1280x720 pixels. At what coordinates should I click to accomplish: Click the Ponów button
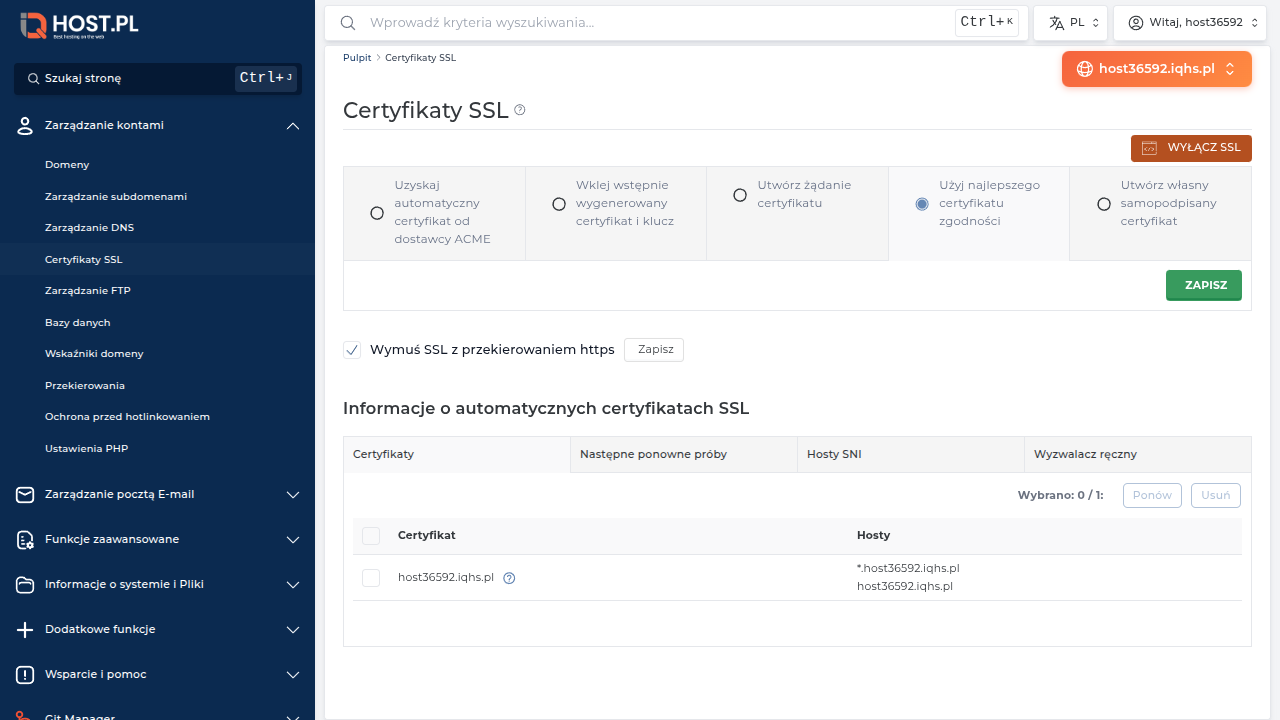click(x=1152, y=495)
